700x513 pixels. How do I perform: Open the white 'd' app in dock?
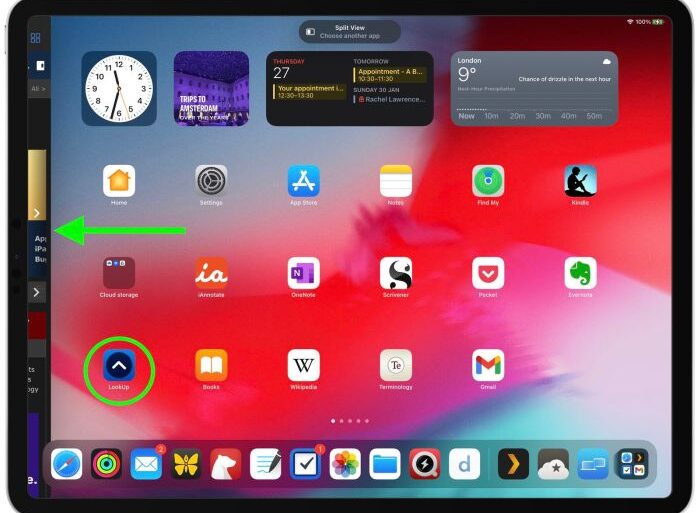(x=464, y=464)
